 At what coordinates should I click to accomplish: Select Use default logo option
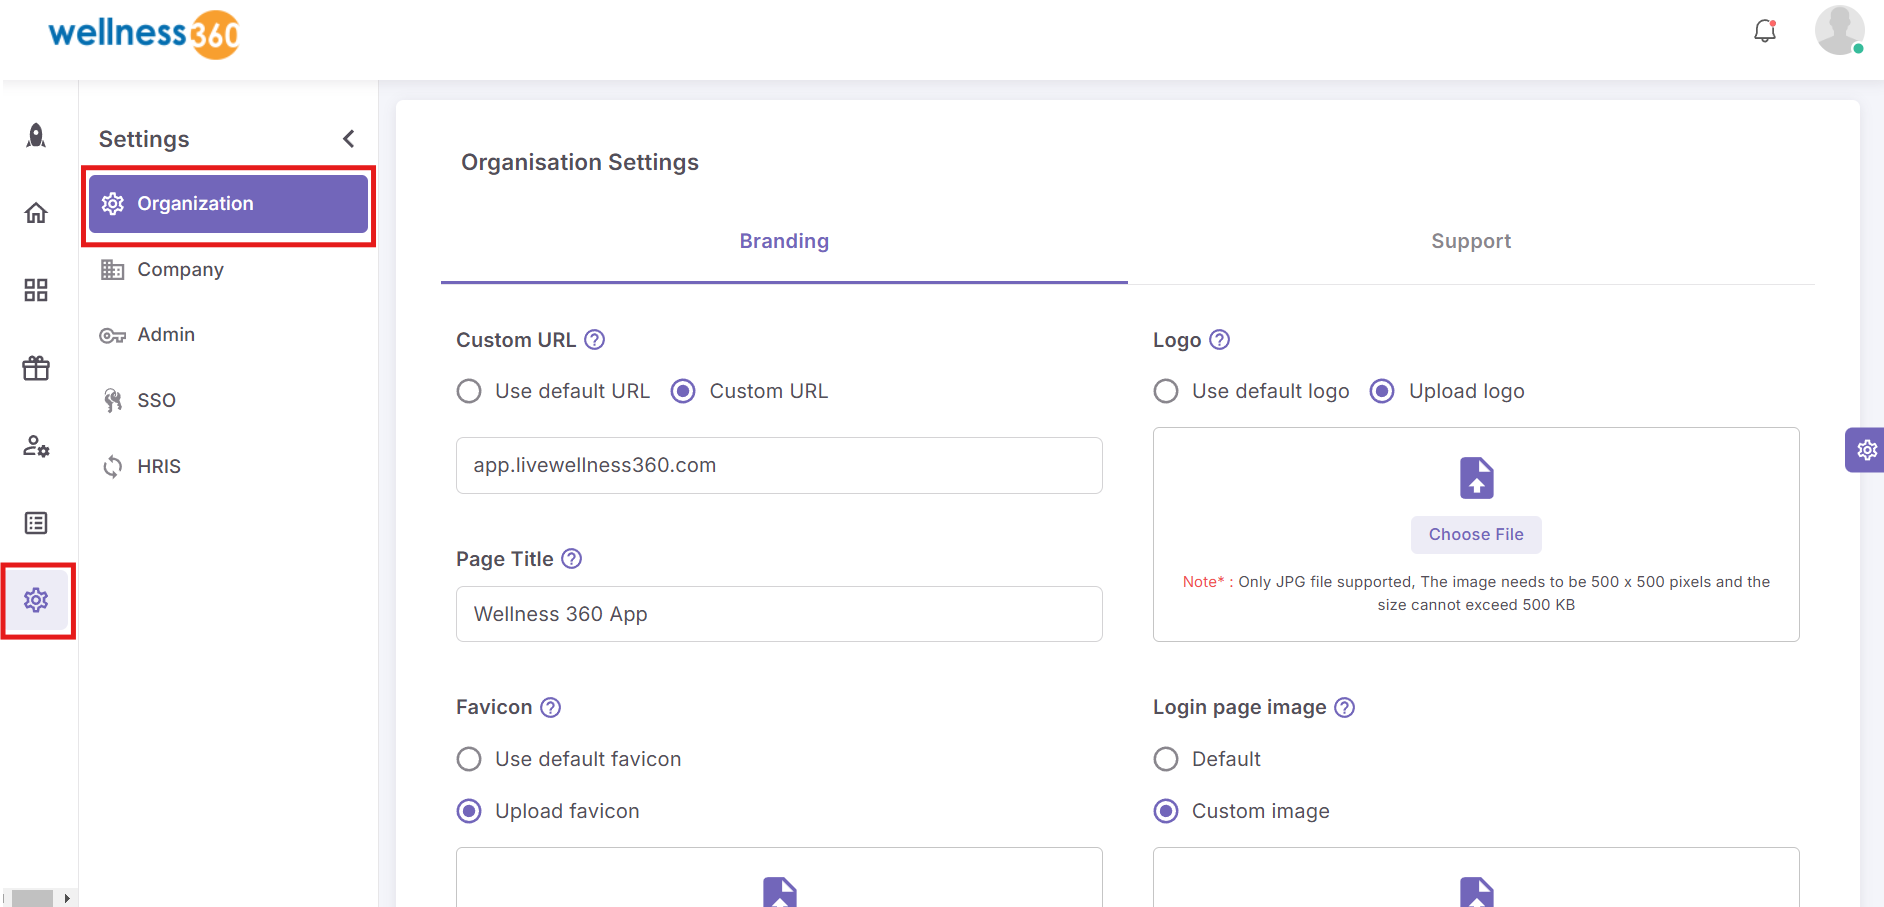[x=1166, y=391]
